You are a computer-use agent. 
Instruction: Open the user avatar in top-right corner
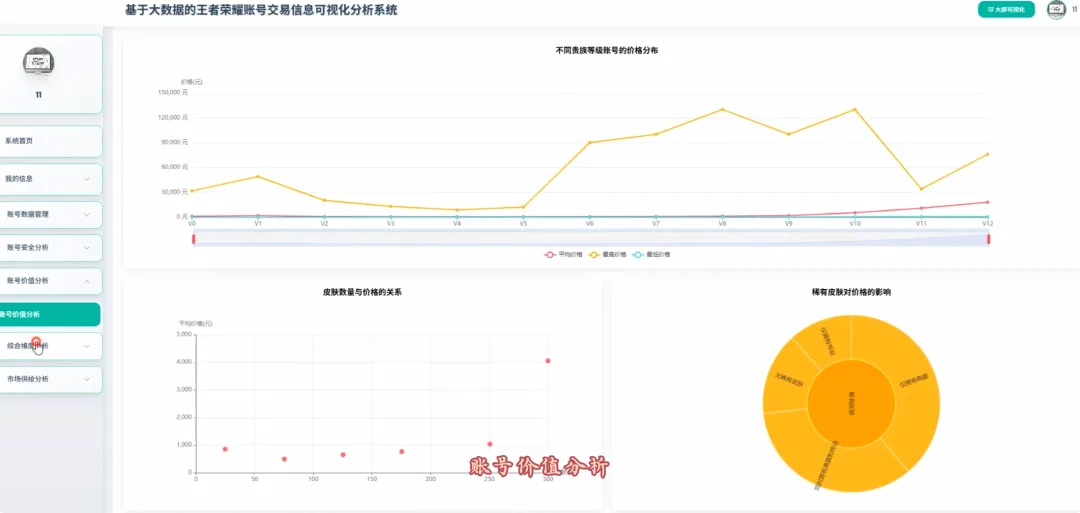pyautogui.click(x=1056, y=10)
